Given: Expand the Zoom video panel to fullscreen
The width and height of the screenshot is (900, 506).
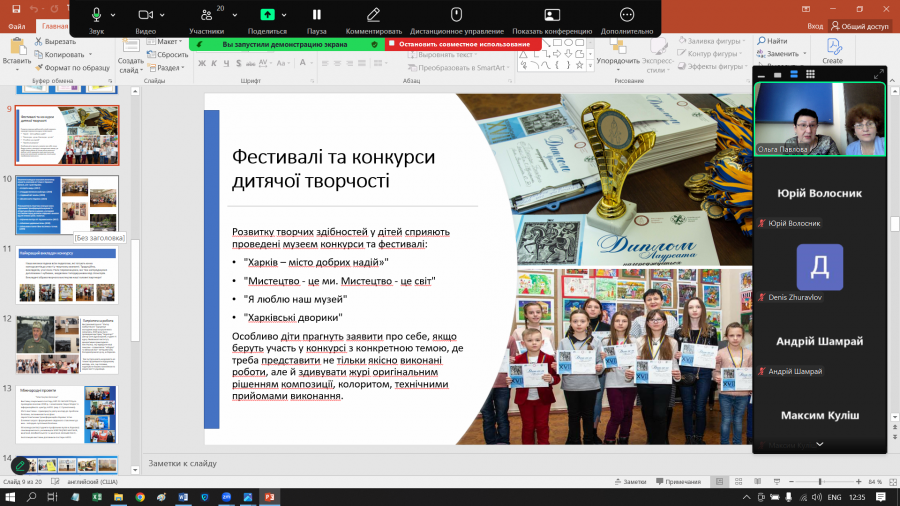Looking at the screenshot, I should [x=878, y=74].
